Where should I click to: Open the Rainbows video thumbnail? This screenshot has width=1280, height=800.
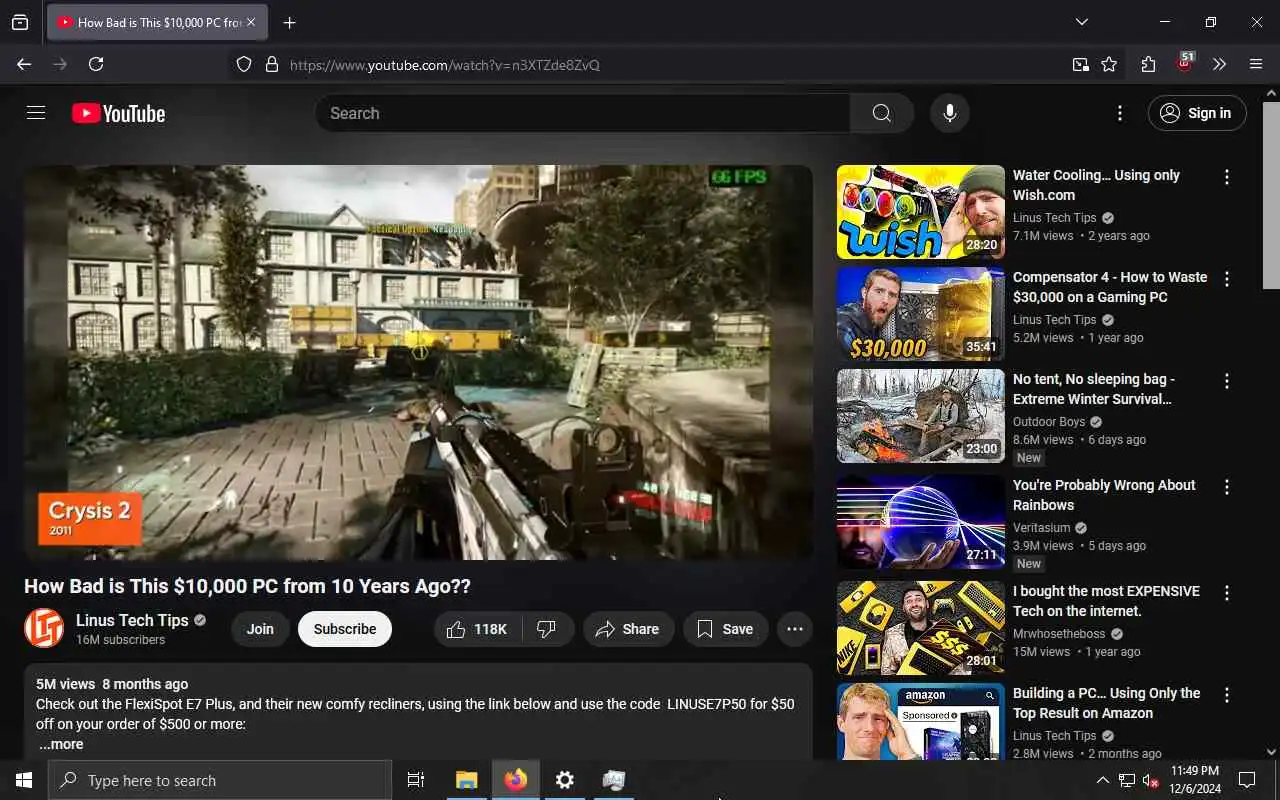(921, 522)
